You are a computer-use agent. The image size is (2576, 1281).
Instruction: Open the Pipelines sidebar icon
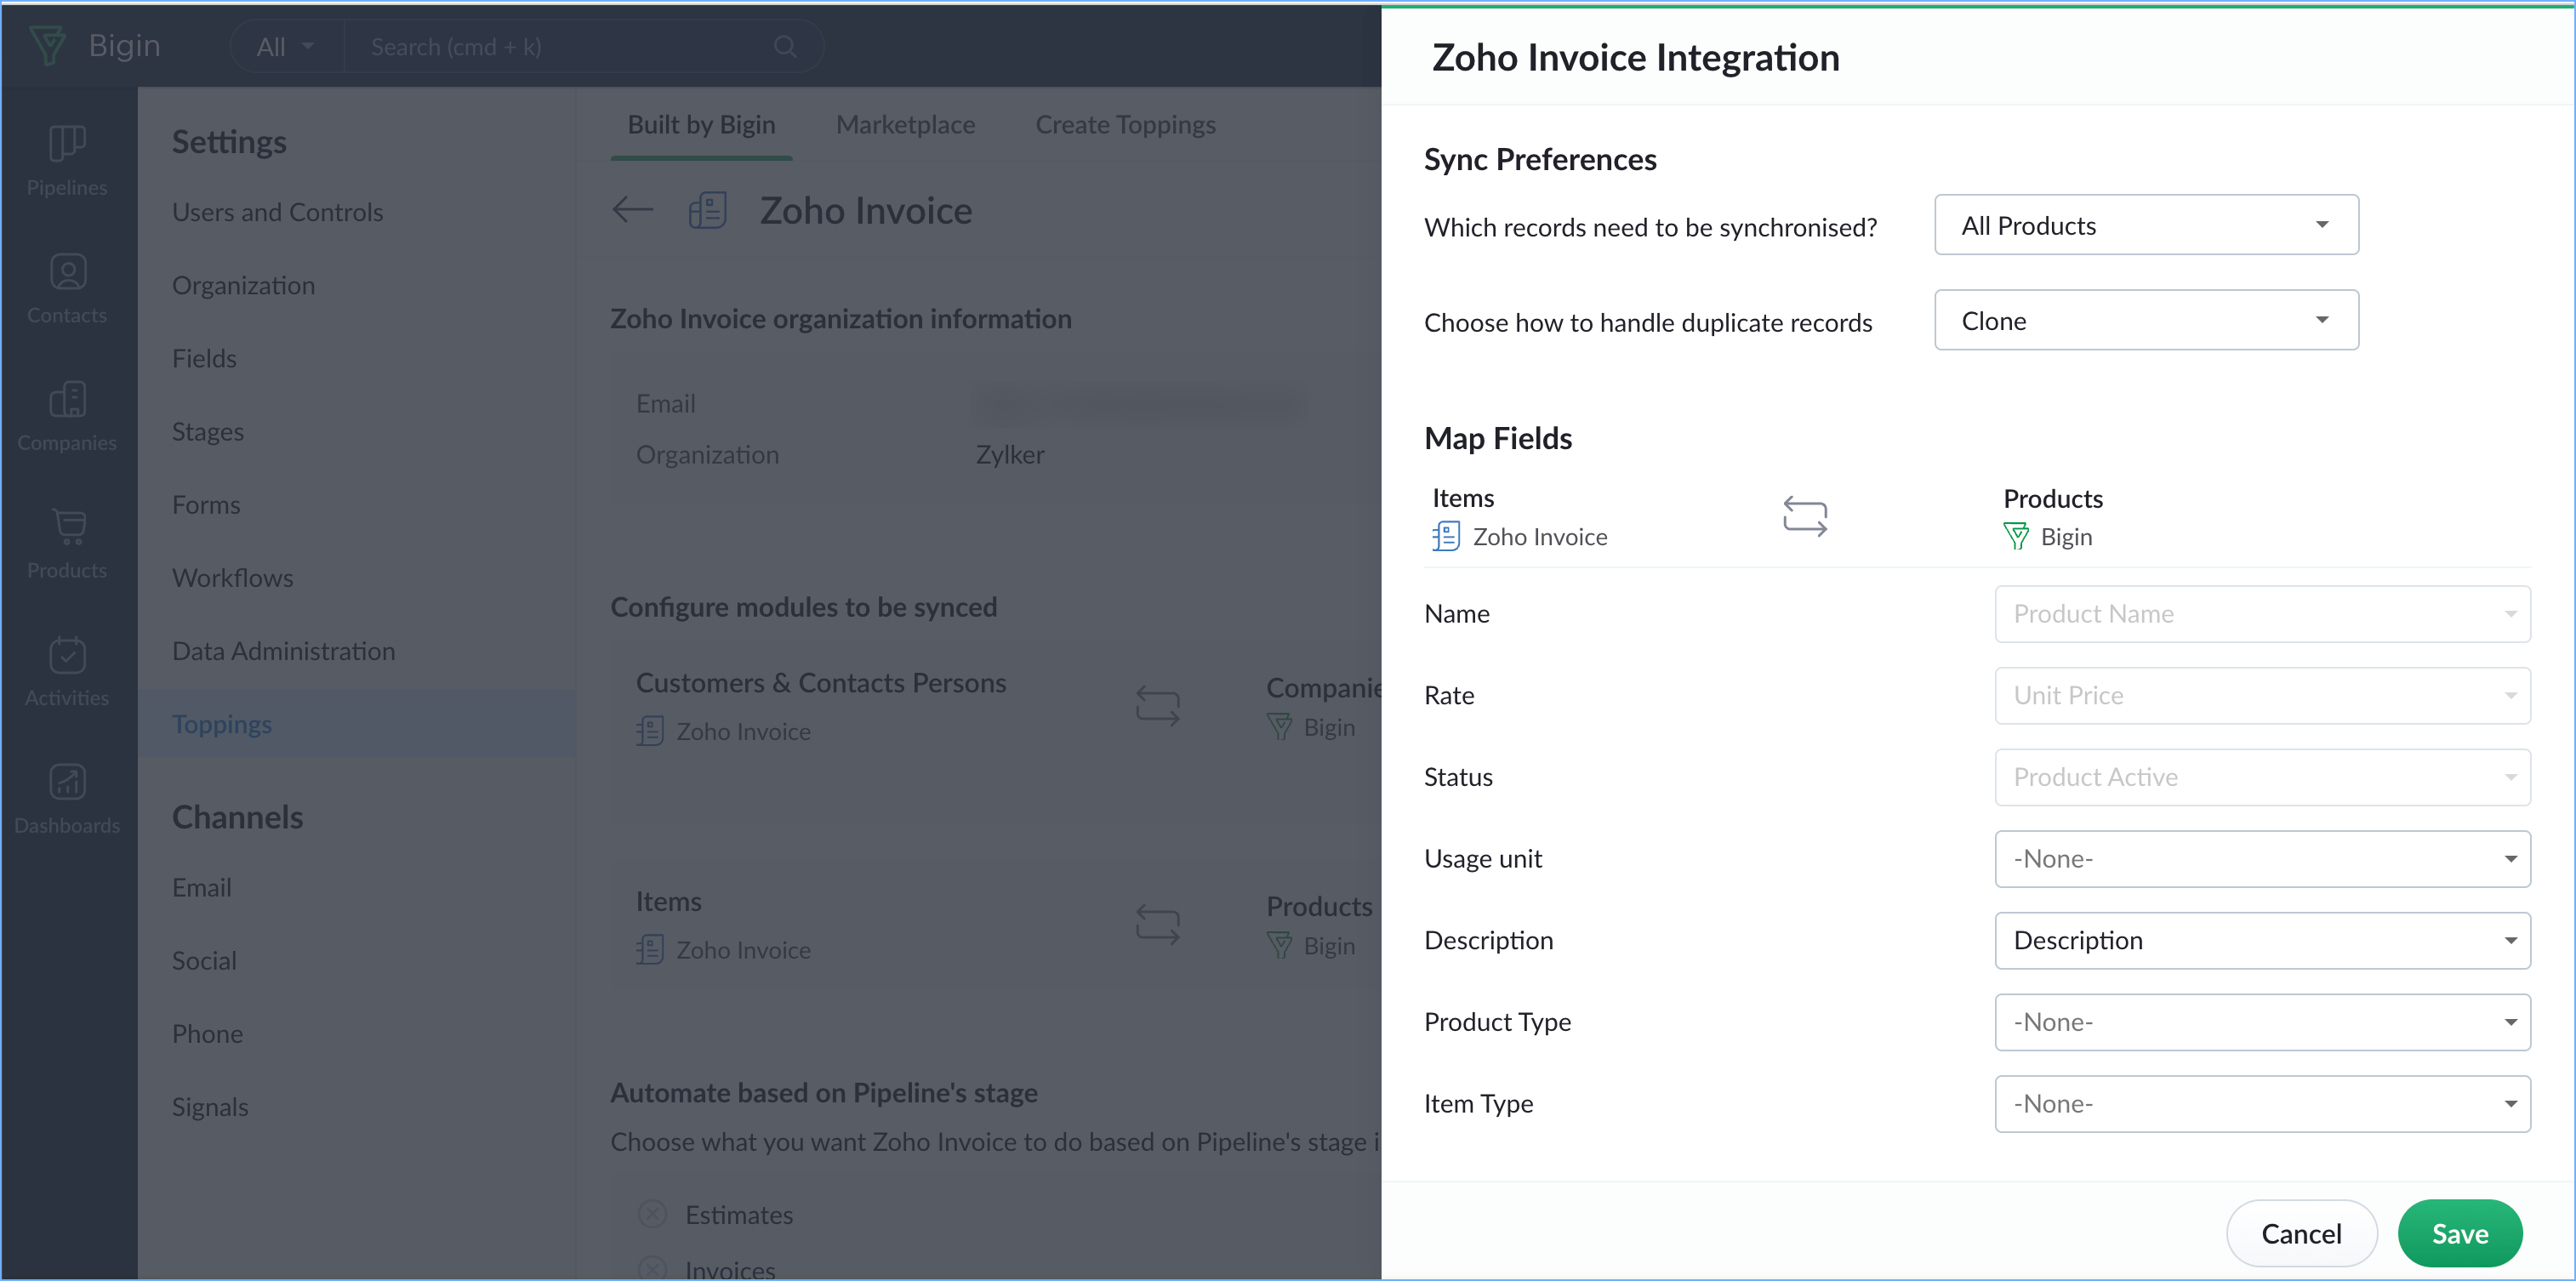[x=67, y=143]
